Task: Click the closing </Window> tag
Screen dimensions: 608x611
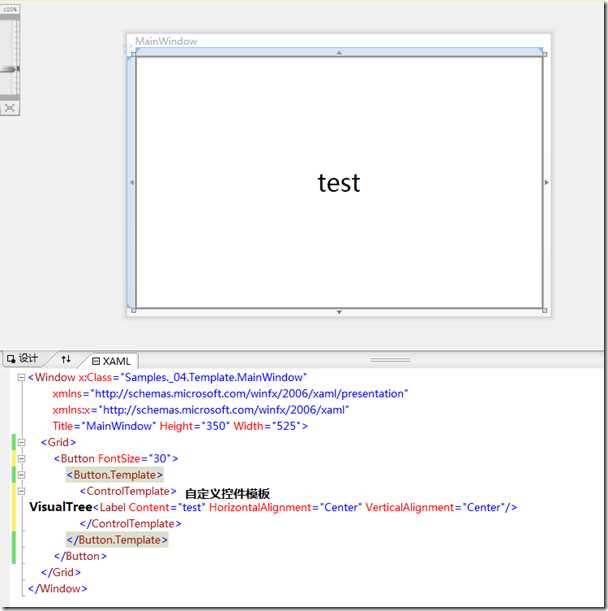Action: [x=58, y=588]
